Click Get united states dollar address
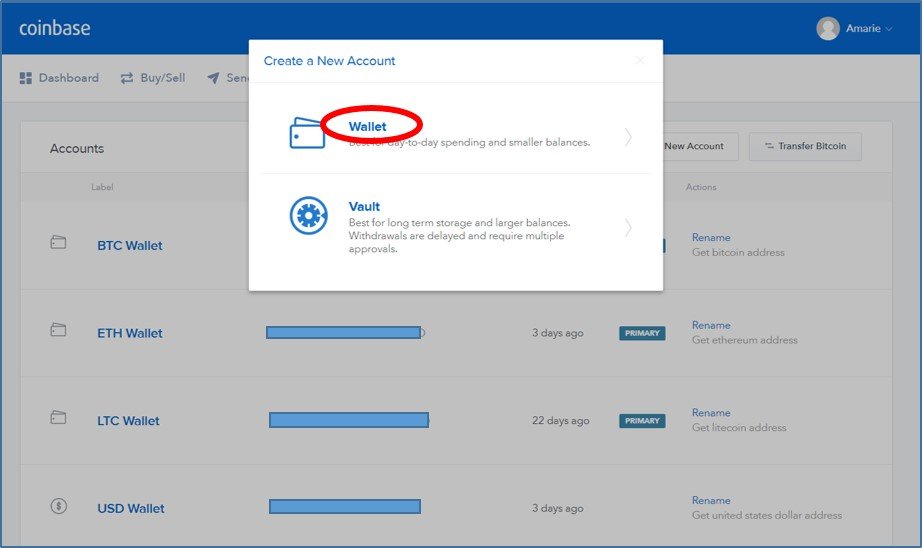 point(767,515)
